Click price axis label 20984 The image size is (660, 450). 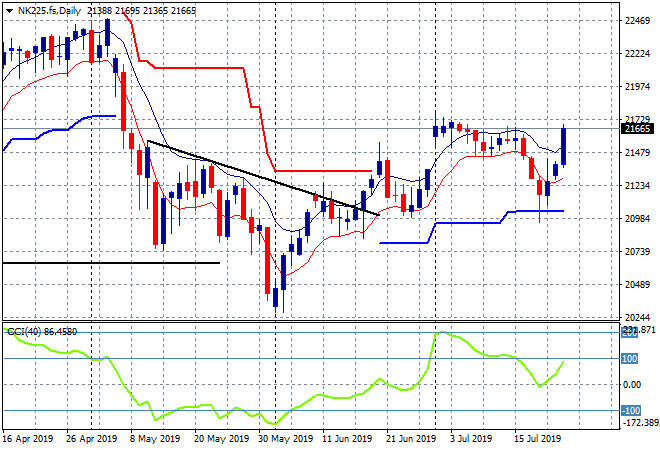click(x=637, y=218)
